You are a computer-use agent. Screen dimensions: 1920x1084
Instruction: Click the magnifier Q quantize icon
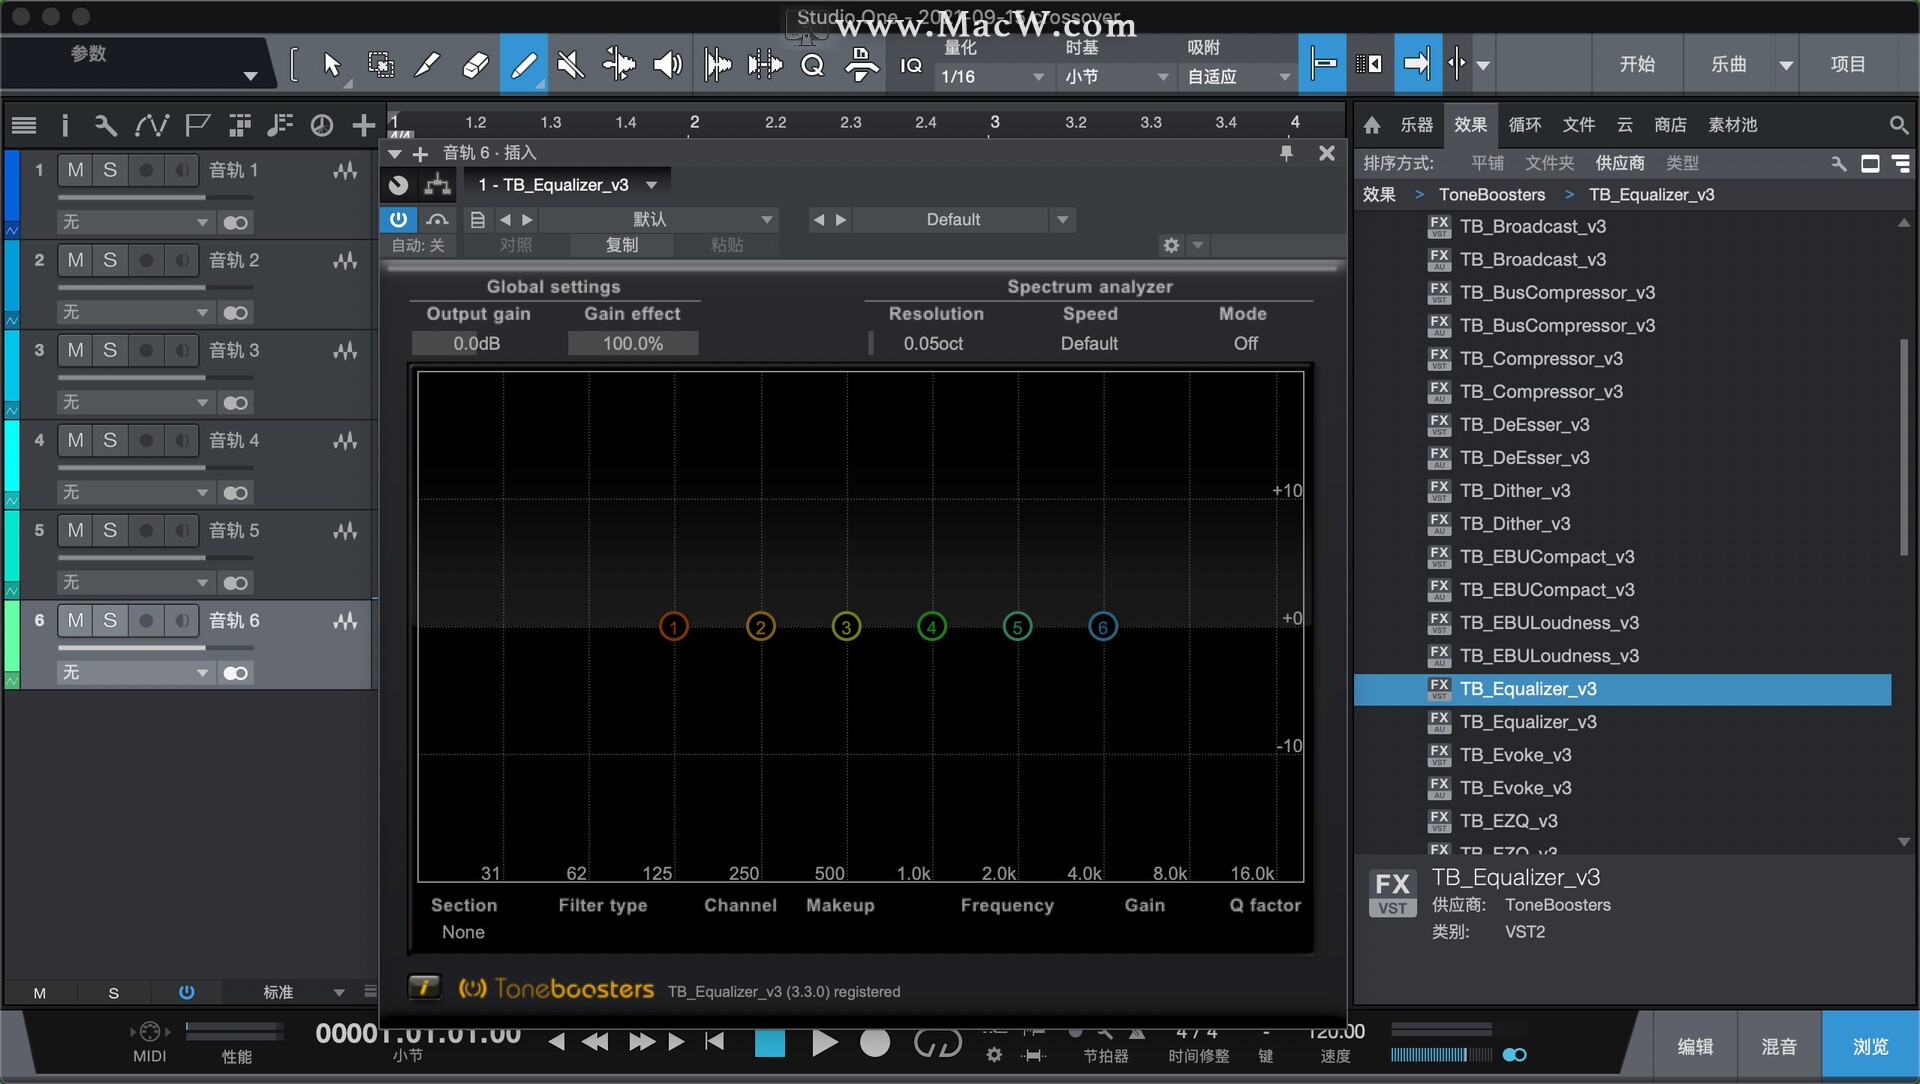pyautogui.click(x=812, y=65)
